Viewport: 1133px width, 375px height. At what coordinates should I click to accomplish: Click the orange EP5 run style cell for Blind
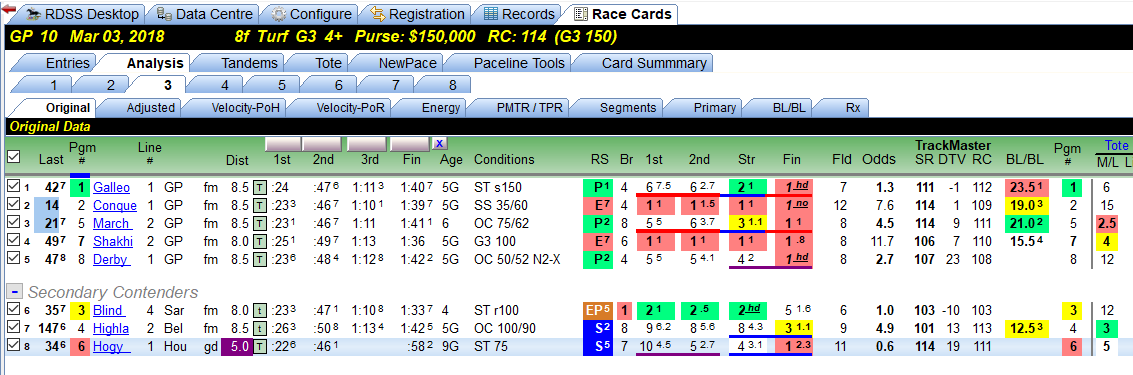click(597, 311)
